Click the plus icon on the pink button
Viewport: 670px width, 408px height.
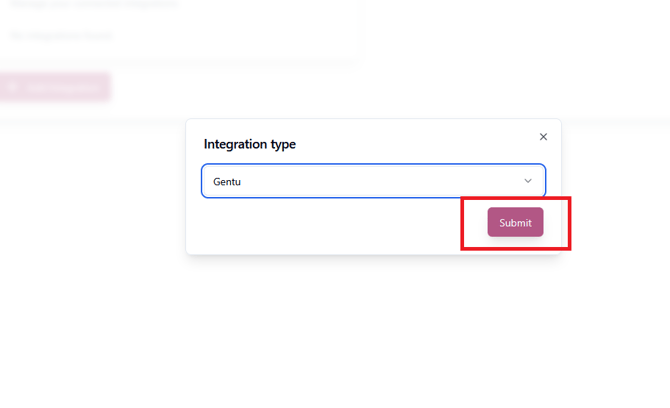click(x=12, y=87)
